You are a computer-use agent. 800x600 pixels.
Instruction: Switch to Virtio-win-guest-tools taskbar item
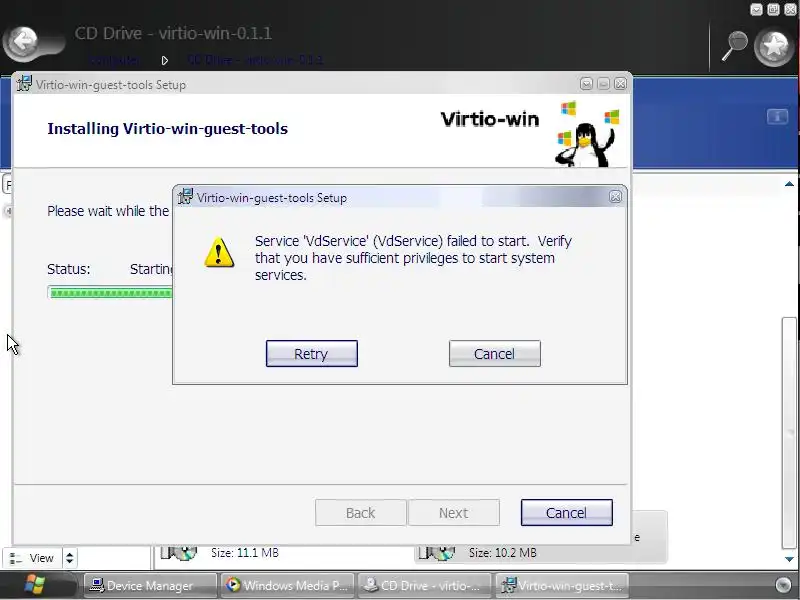pyautogui.click(x=562, y=585)
